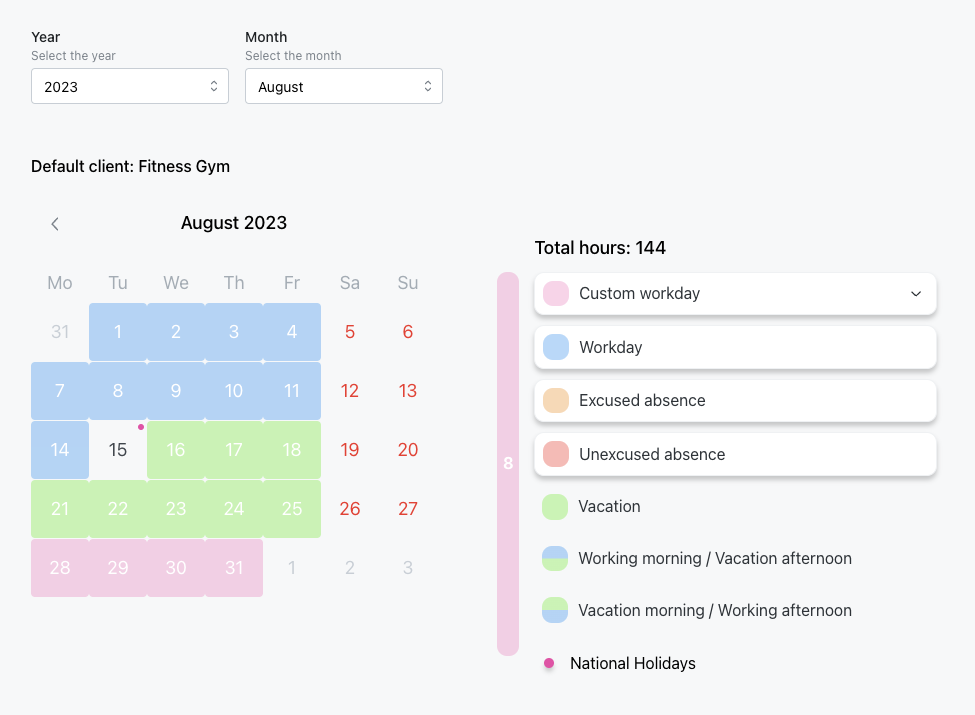Click the August 2023 calendar heading
The image size is (975, 715).
coord(234,222)
